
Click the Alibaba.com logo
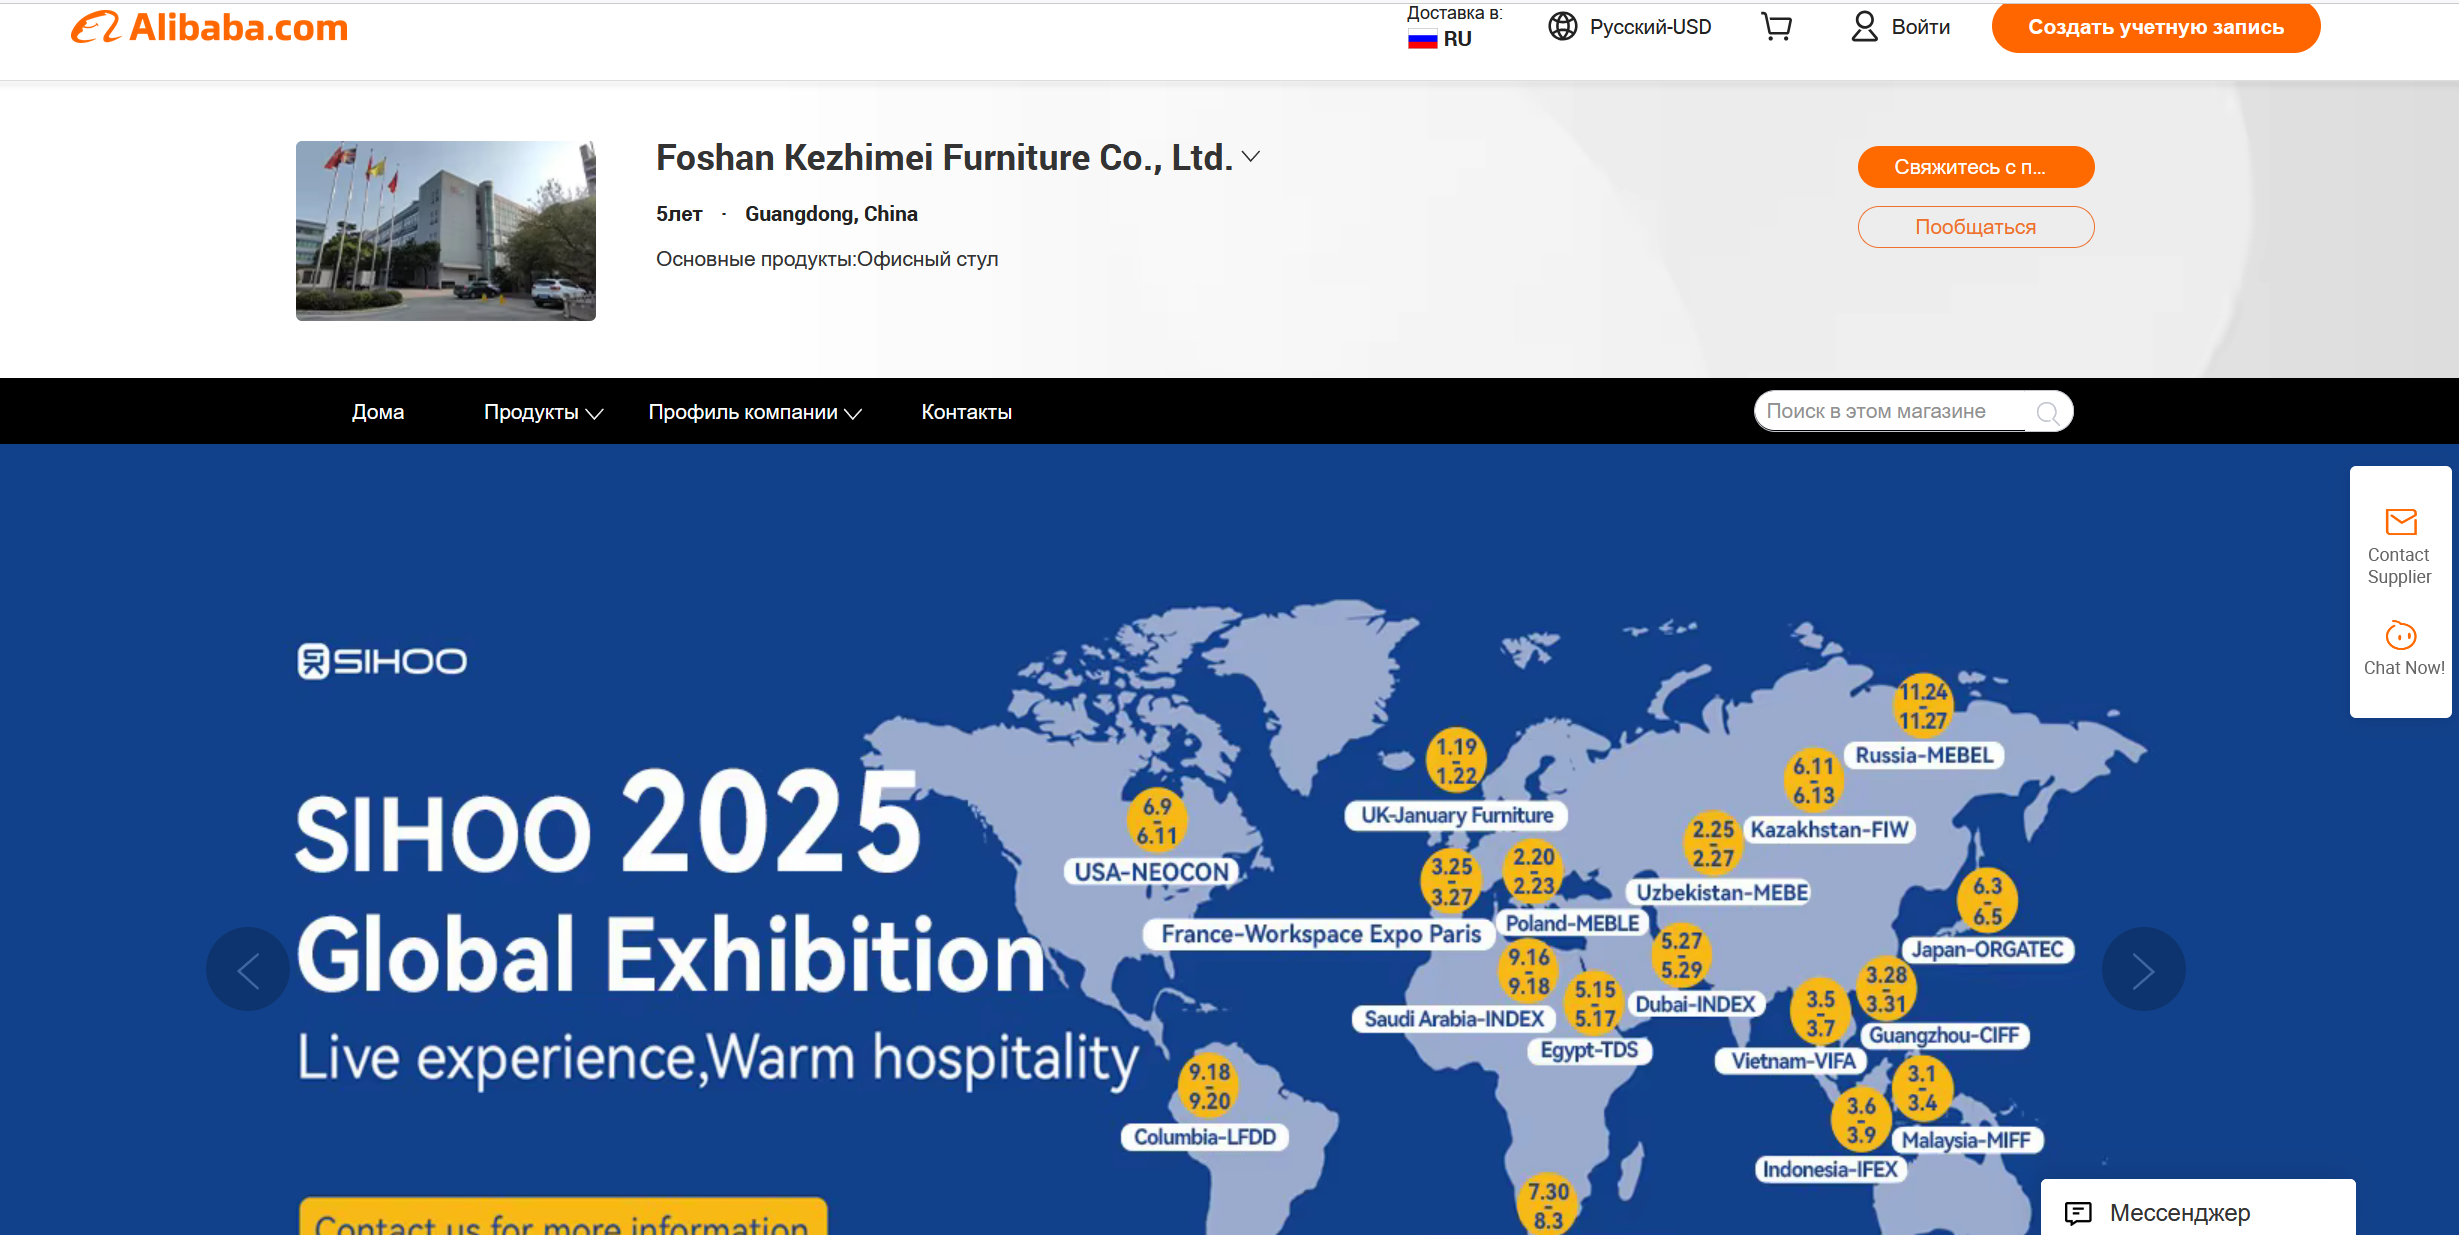click(209, 27)
